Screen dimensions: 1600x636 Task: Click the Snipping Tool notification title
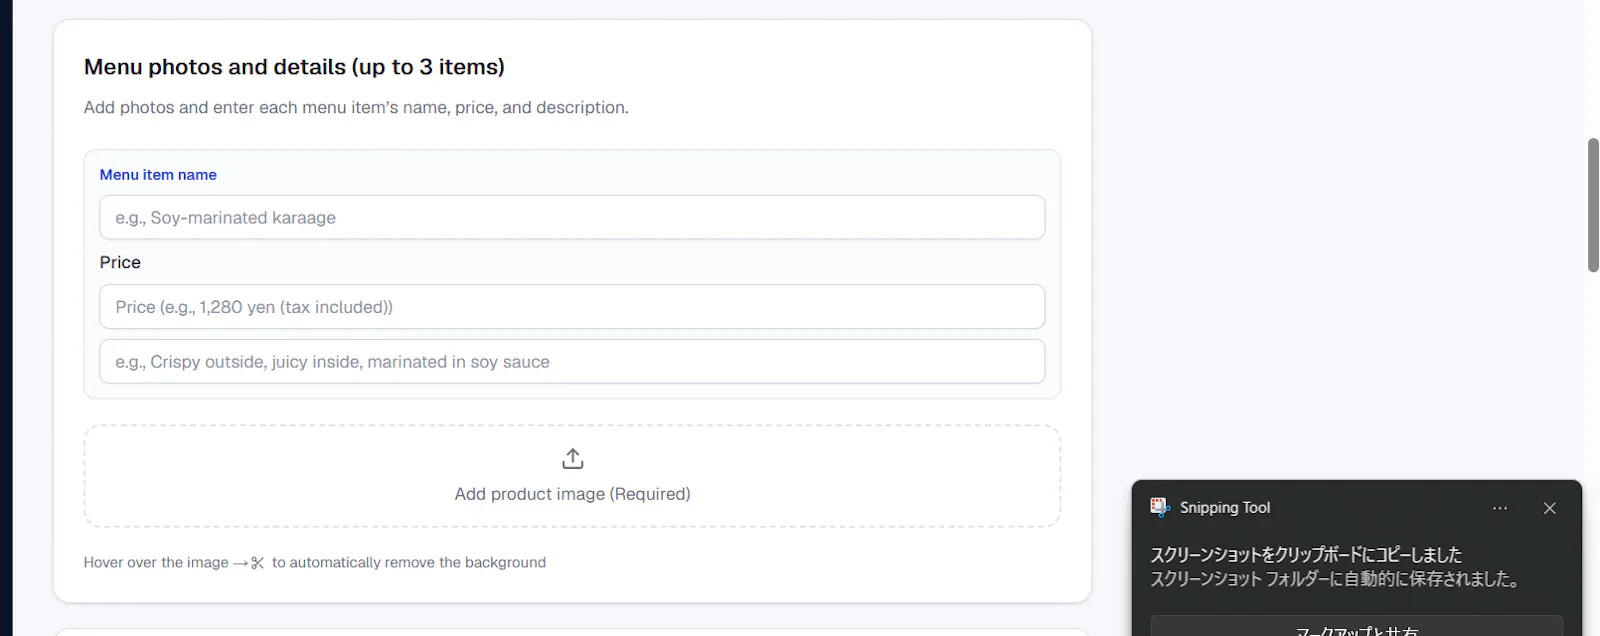click(x=1225, y=508)
